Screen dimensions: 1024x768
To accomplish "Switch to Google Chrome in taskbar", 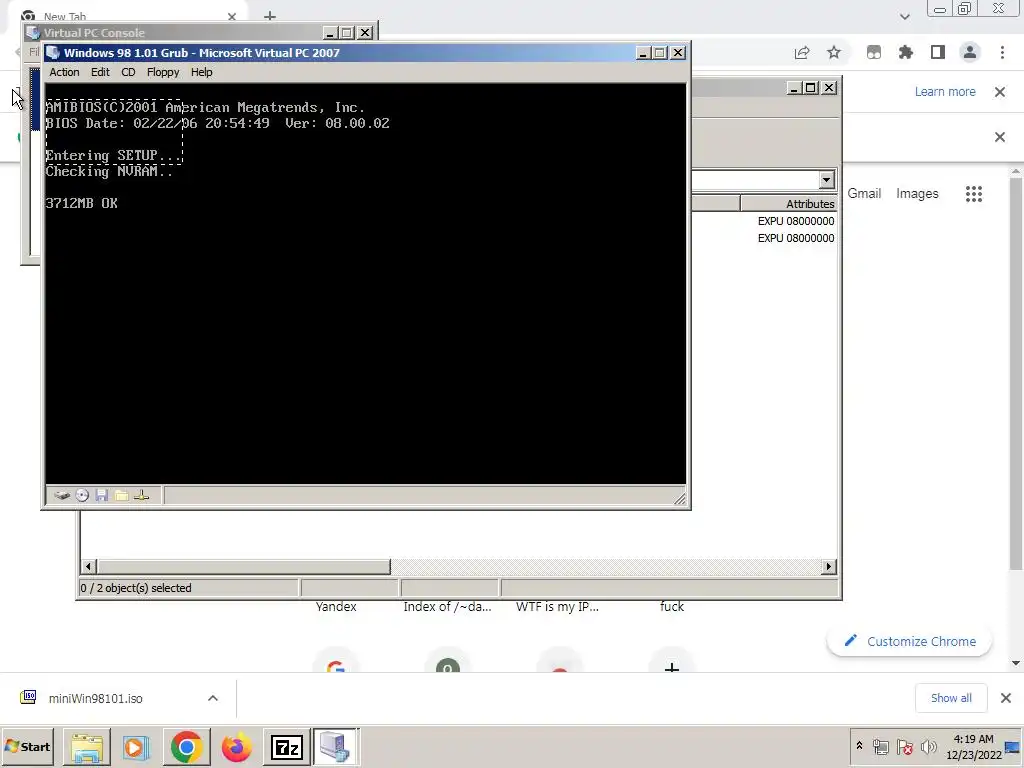I will (187, 746).
